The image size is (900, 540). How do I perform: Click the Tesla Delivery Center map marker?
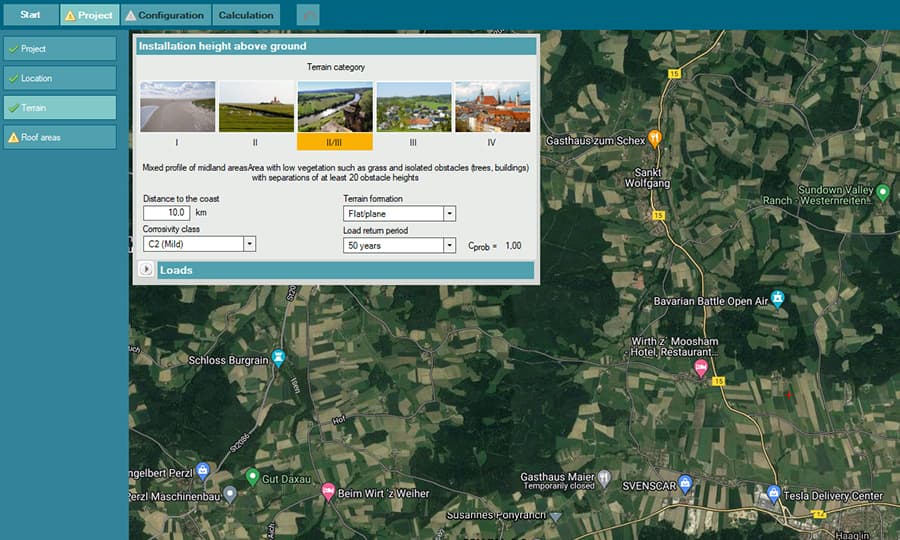773,493
